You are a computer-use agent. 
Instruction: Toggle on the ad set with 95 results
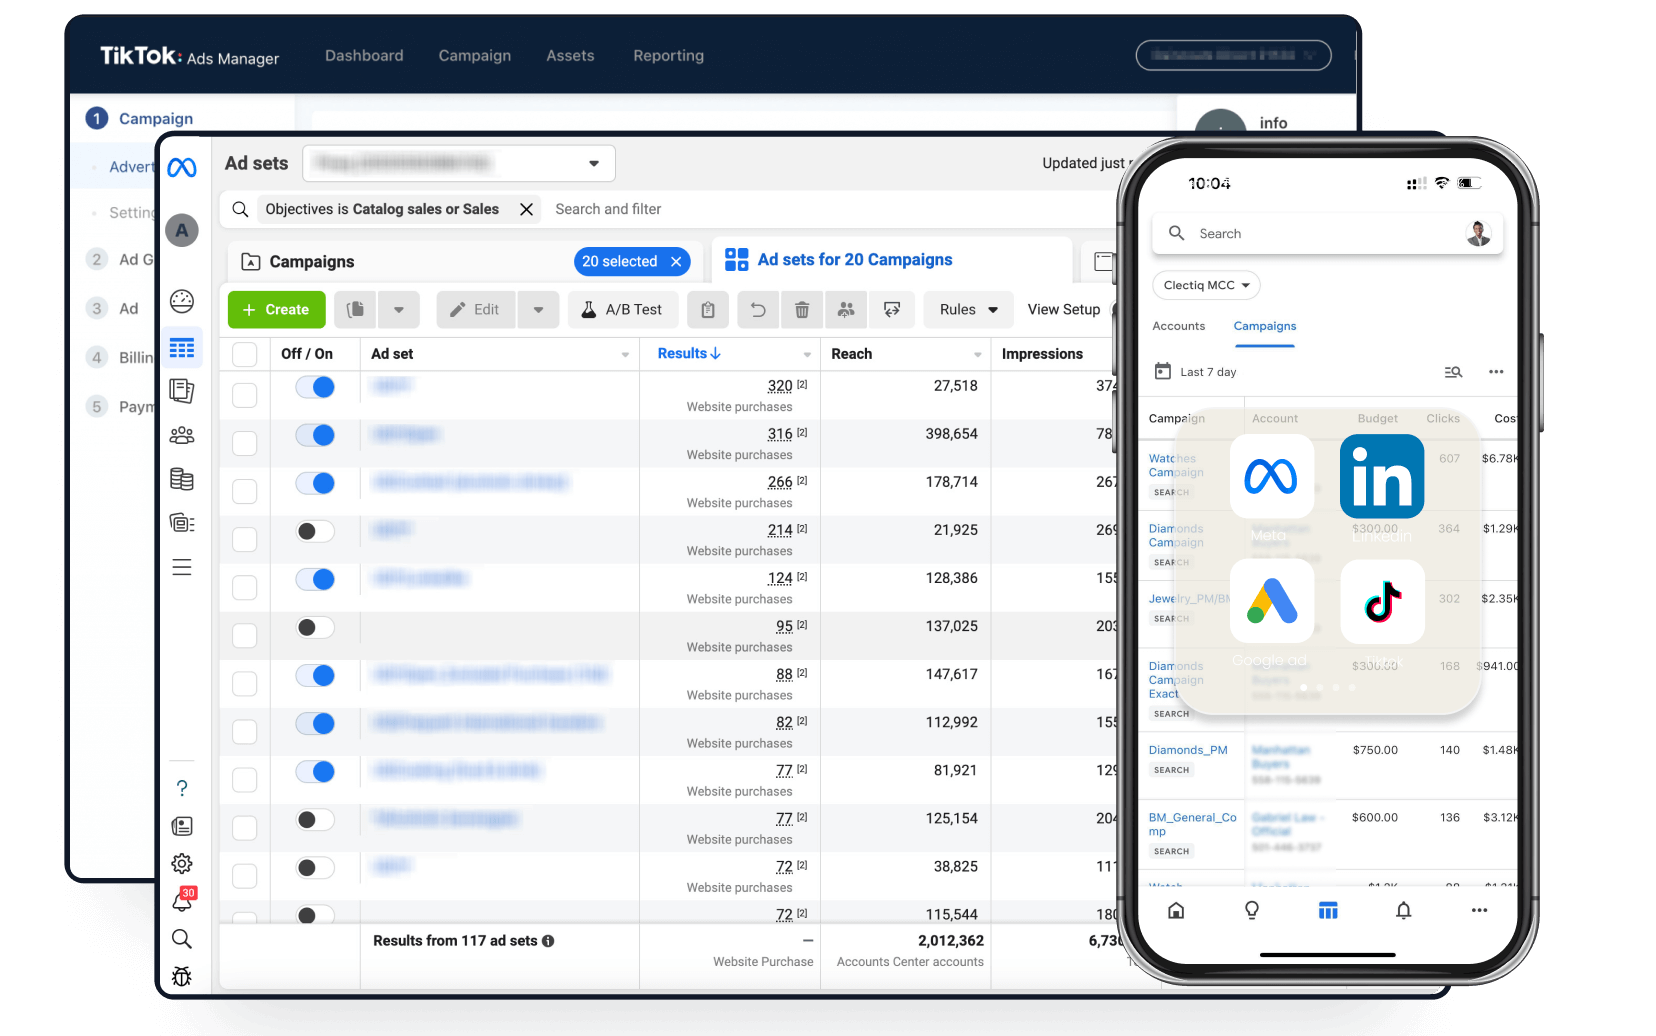pos(315,627)
